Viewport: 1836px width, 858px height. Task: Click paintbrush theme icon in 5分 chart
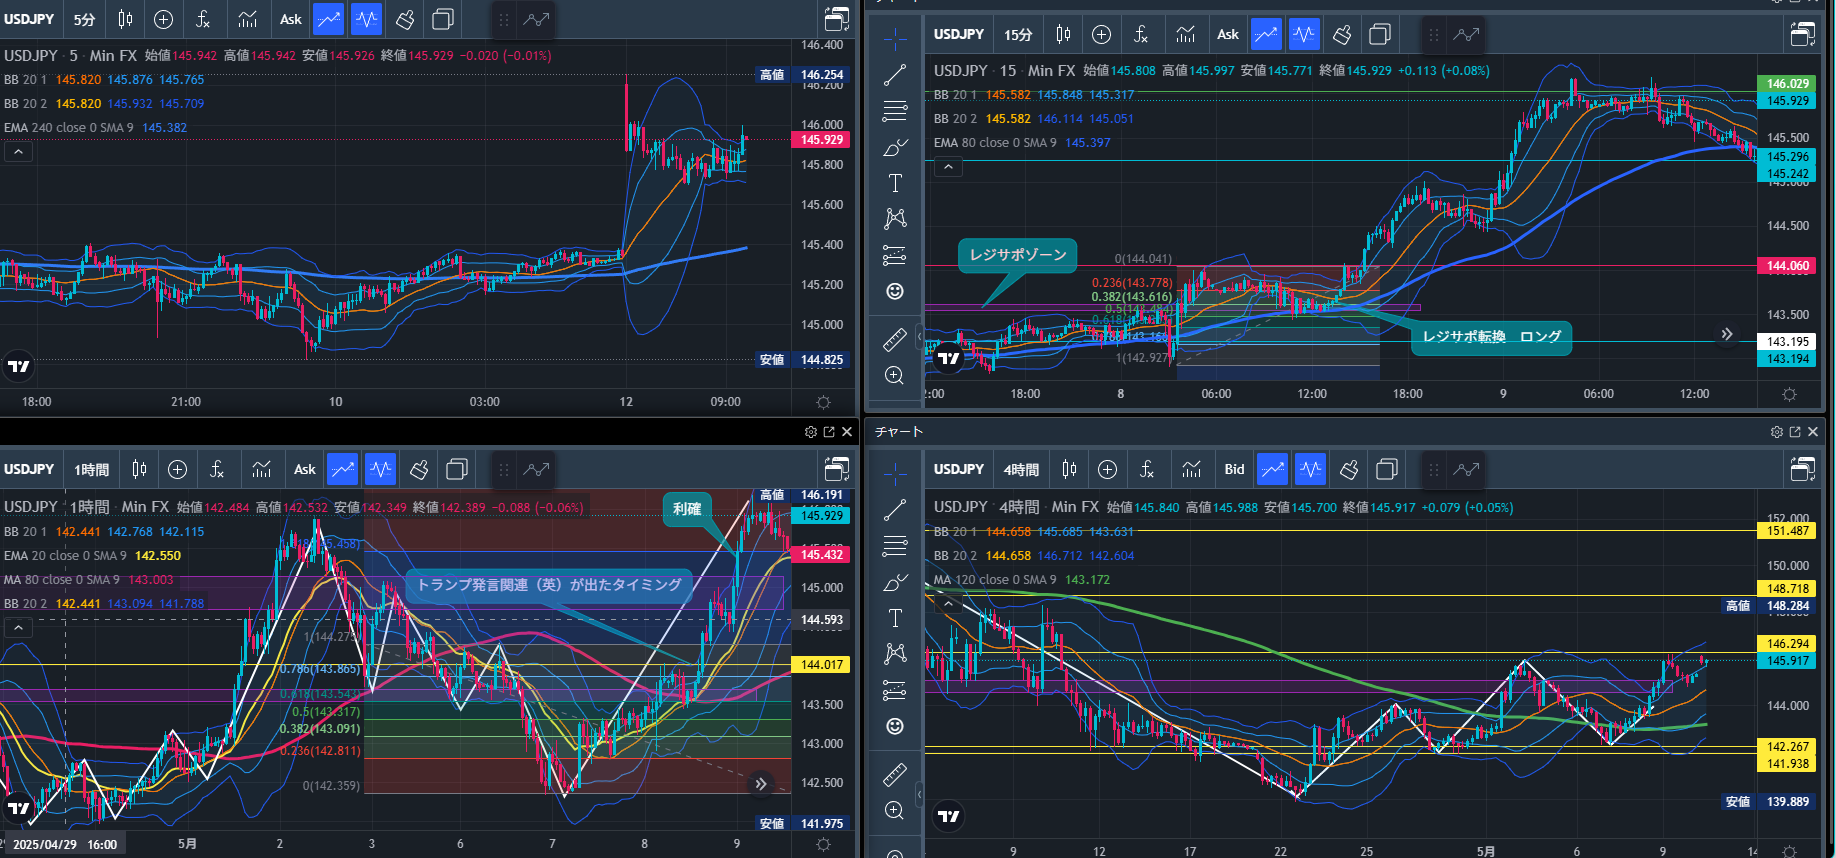click(405, 19)
